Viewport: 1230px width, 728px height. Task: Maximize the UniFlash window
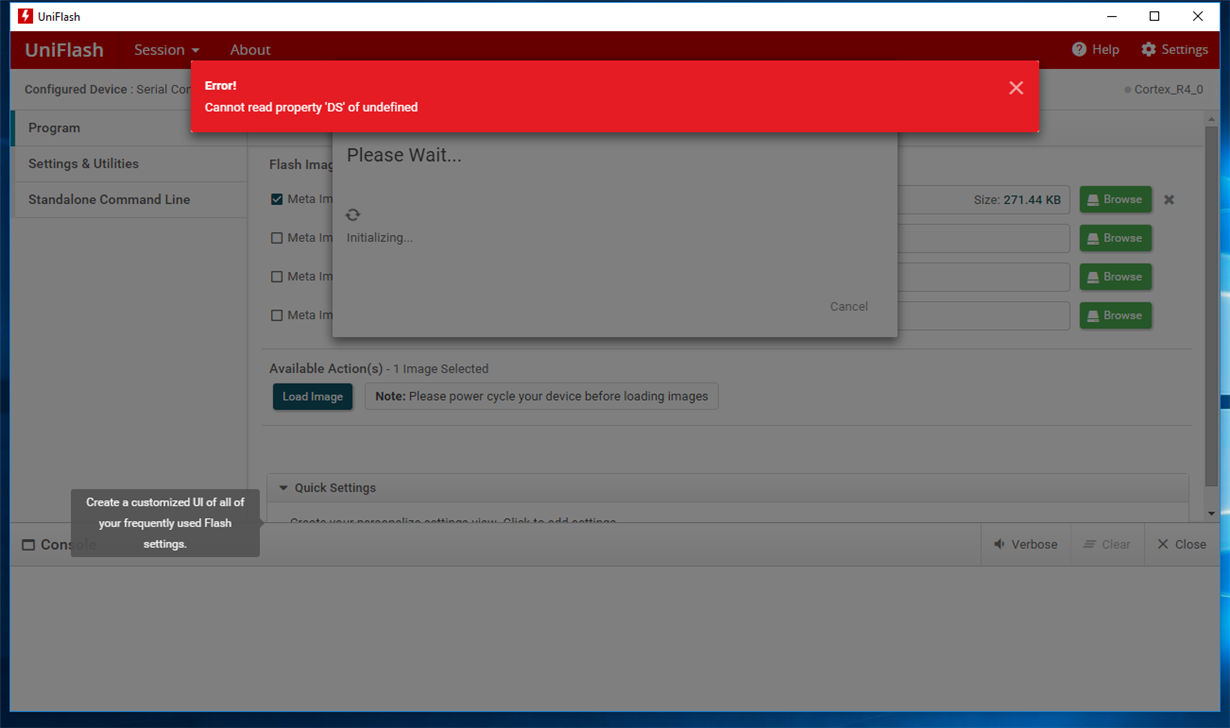point(1154,16)
